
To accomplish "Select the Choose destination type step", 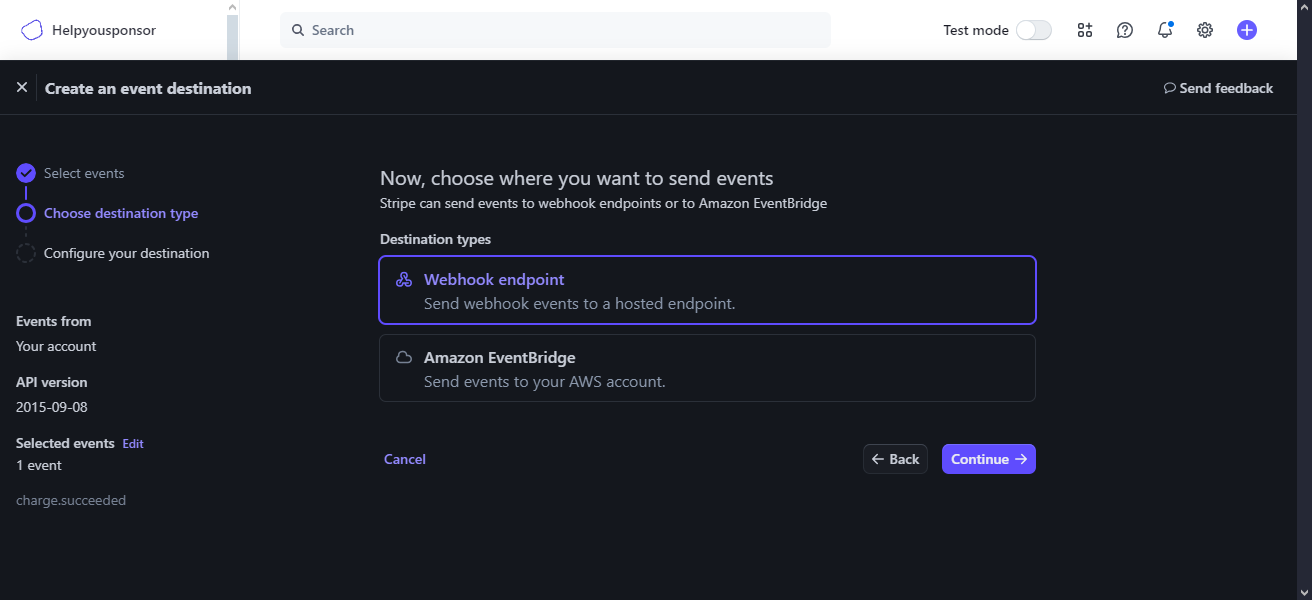I will click(121, 213).
